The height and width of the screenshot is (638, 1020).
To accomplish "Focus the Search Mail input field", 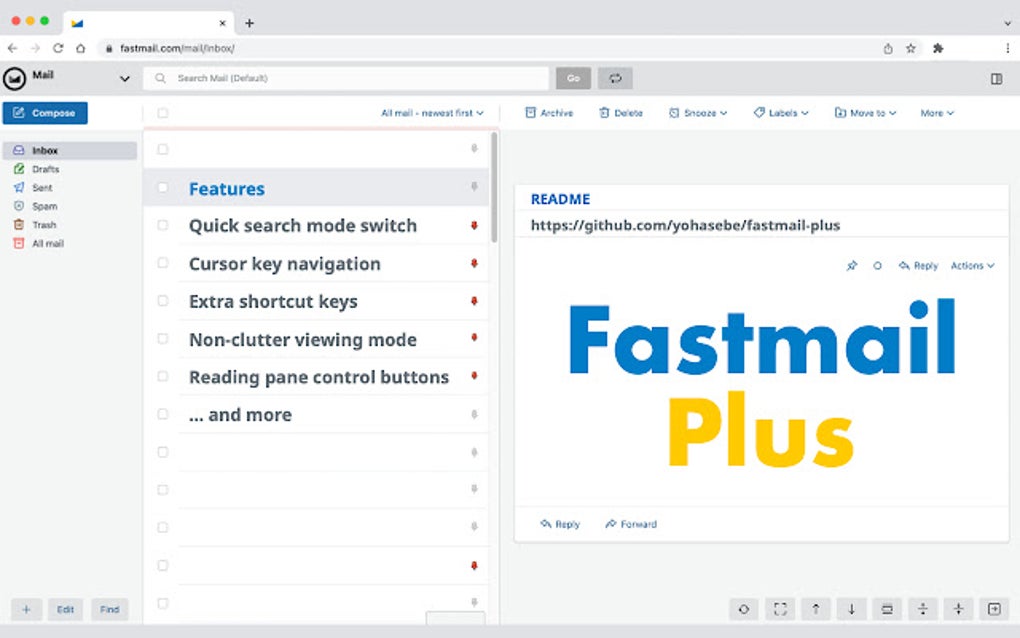I will click(x=346, y=78).
